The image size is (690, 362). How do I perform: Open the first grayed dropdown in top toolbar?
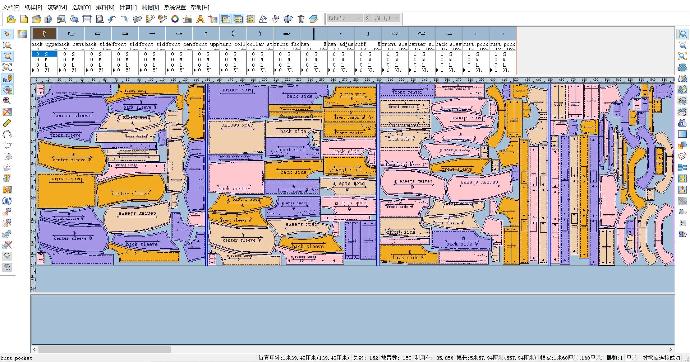(x=345, y=18)
